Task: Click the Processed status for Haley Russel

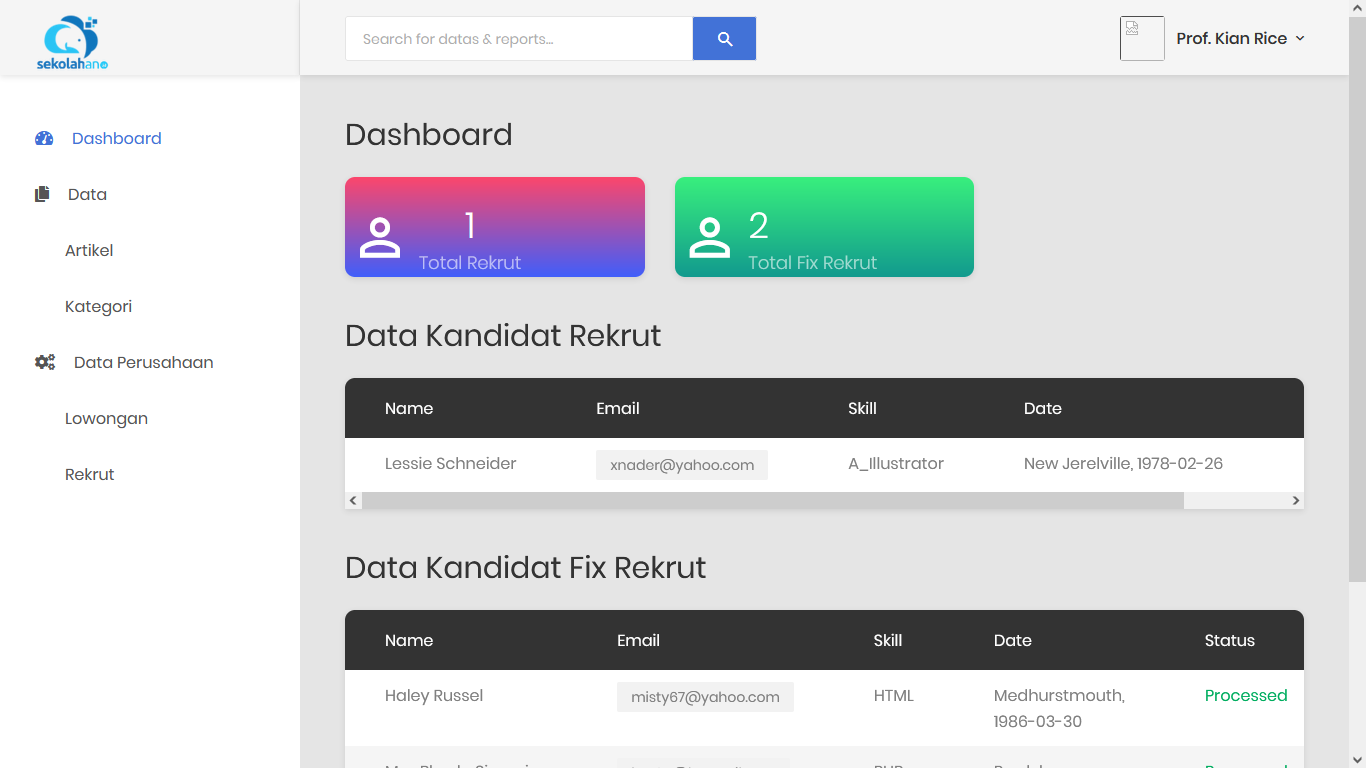Action: pos(1245,696)
